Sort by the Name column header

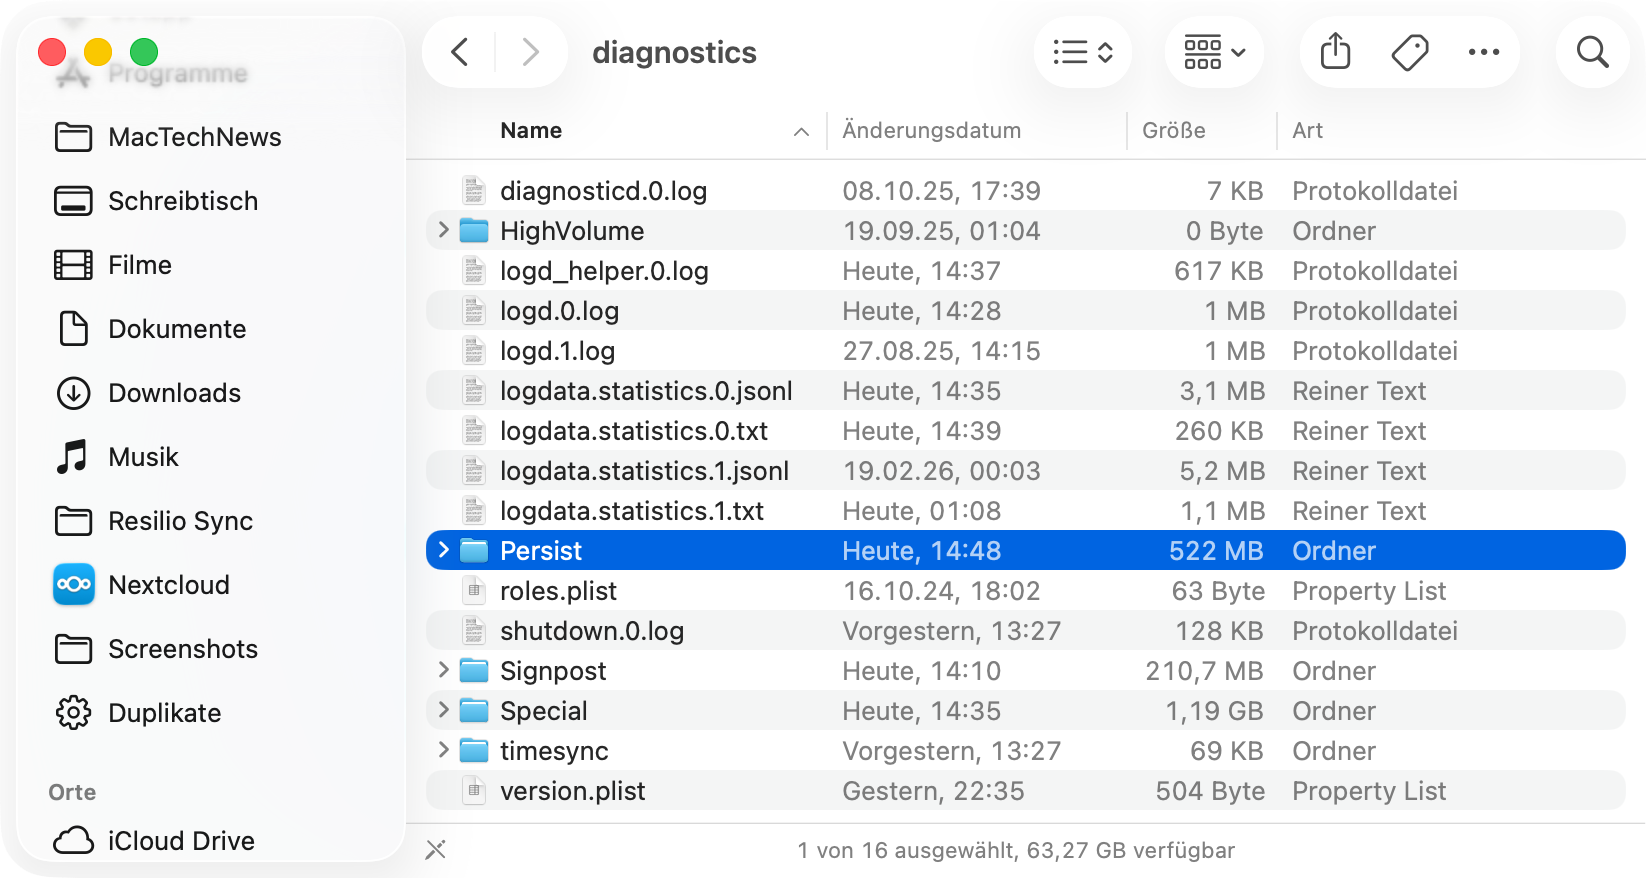coord(531,131)
